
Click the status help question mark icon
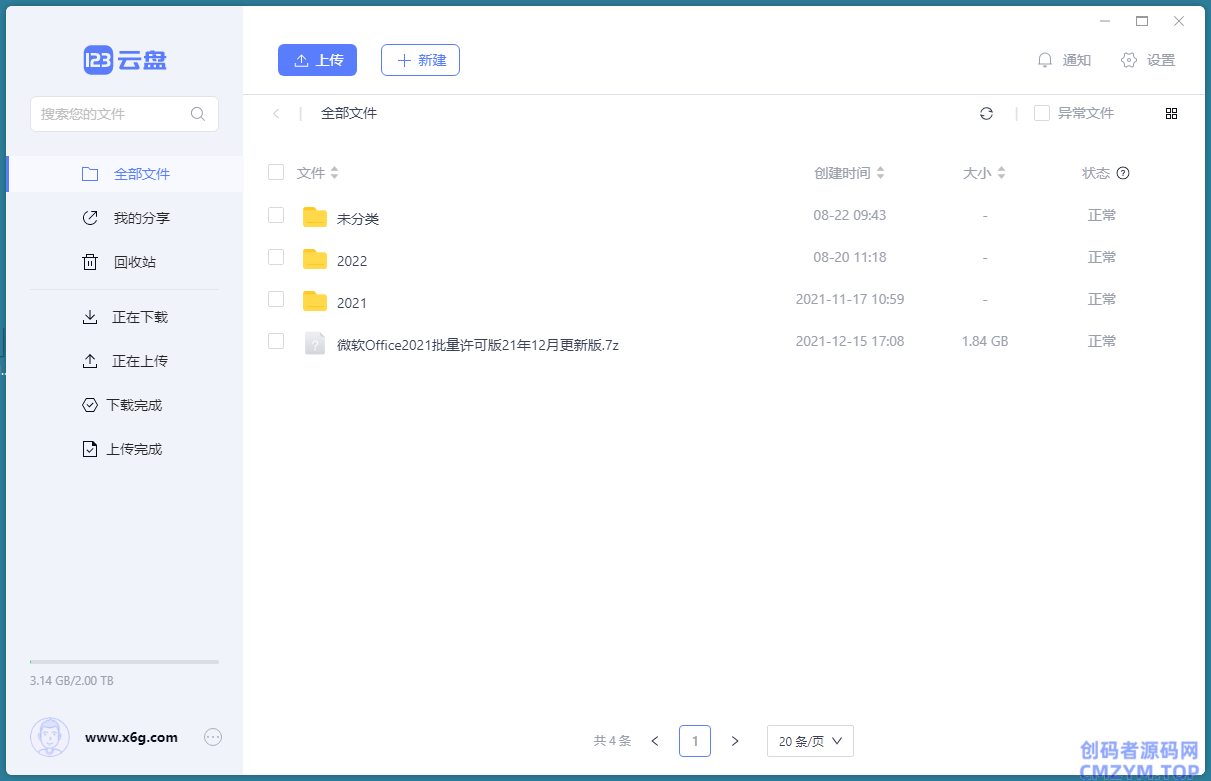(x=1123, y=173)
